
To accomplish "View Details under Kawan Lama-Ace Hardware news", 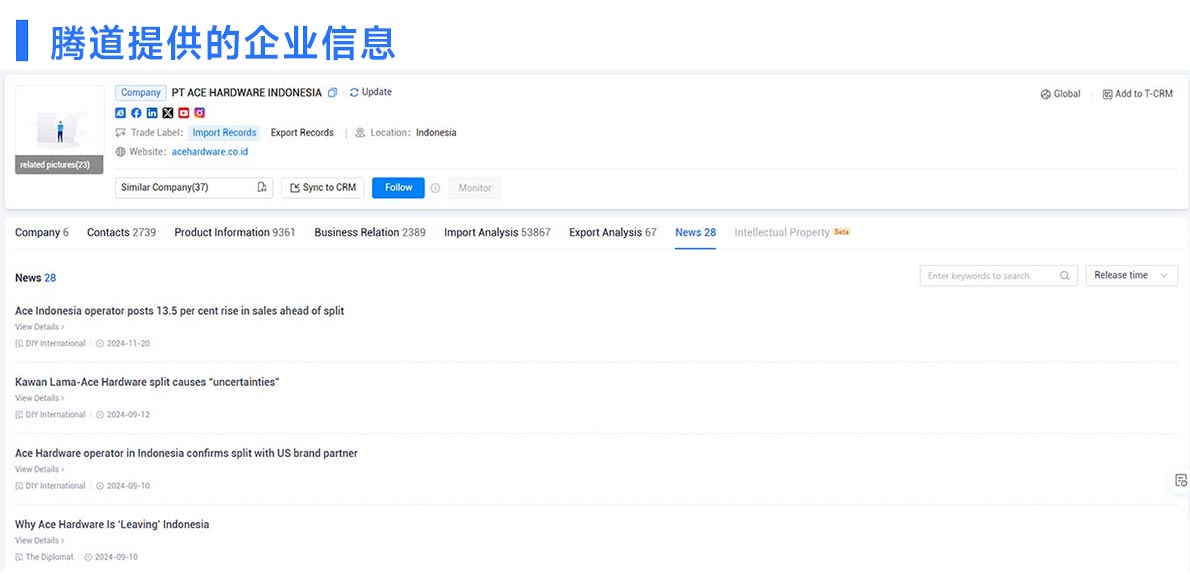I will tap(39, 398).
